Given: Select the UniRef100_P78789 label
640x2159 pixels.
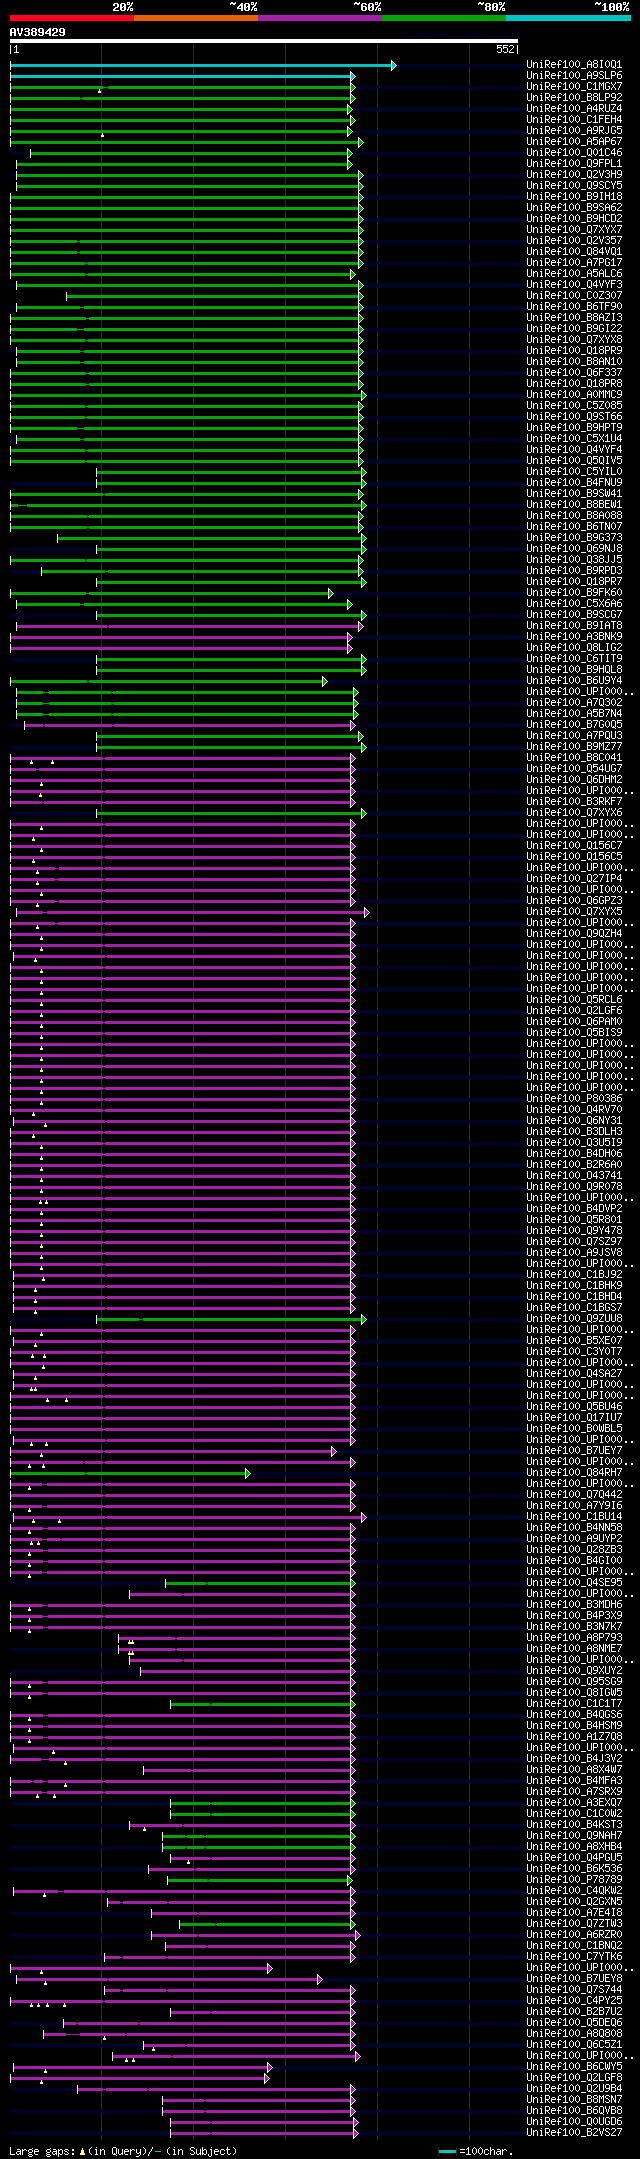Looking at the screenshot, I should point(574,1880).
